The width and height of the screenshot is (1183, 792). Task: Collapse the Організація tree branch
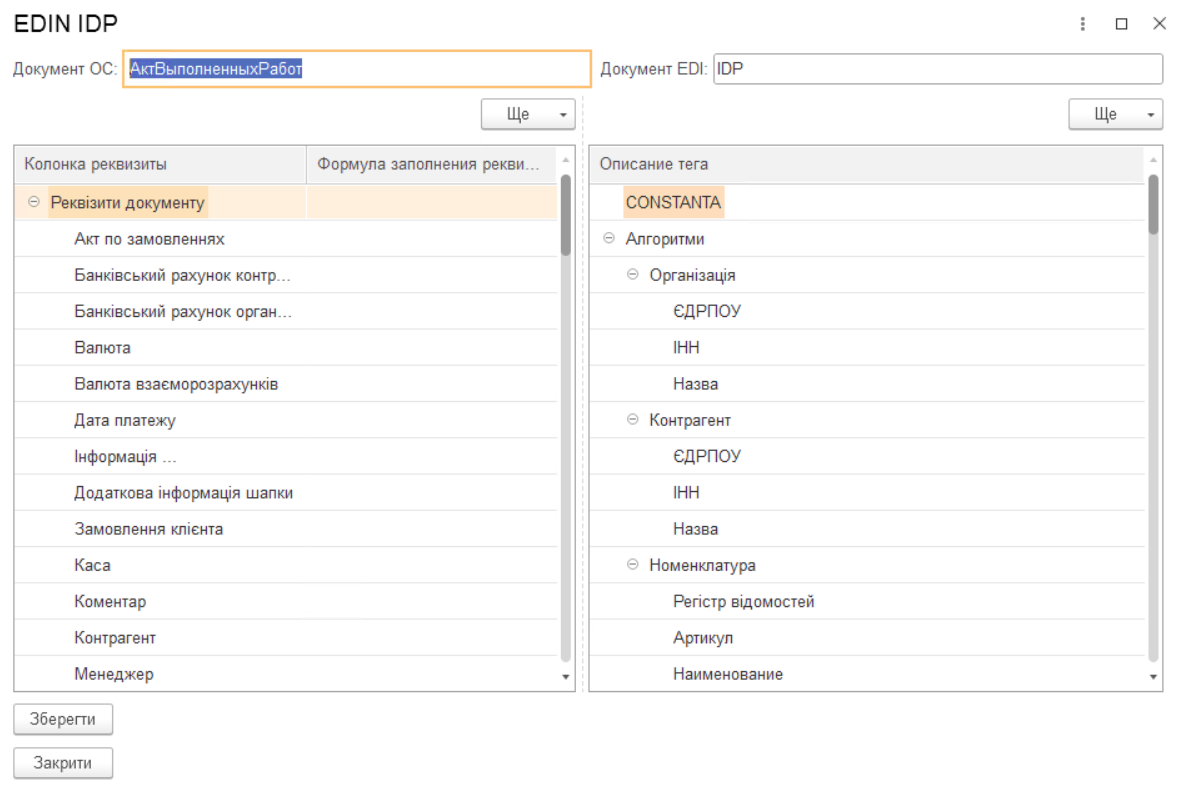coord(632,275)
